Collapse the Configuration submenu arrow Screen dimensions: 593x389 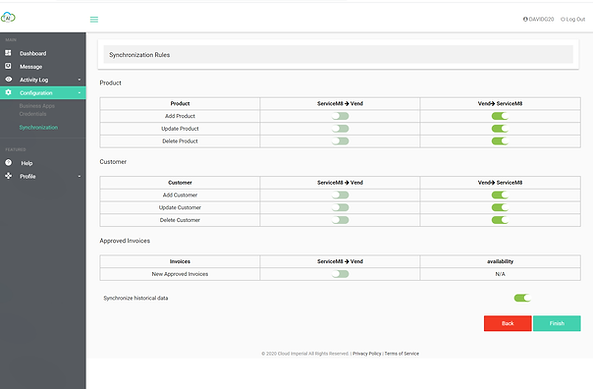pyautogui.click(x=79, y=93)
